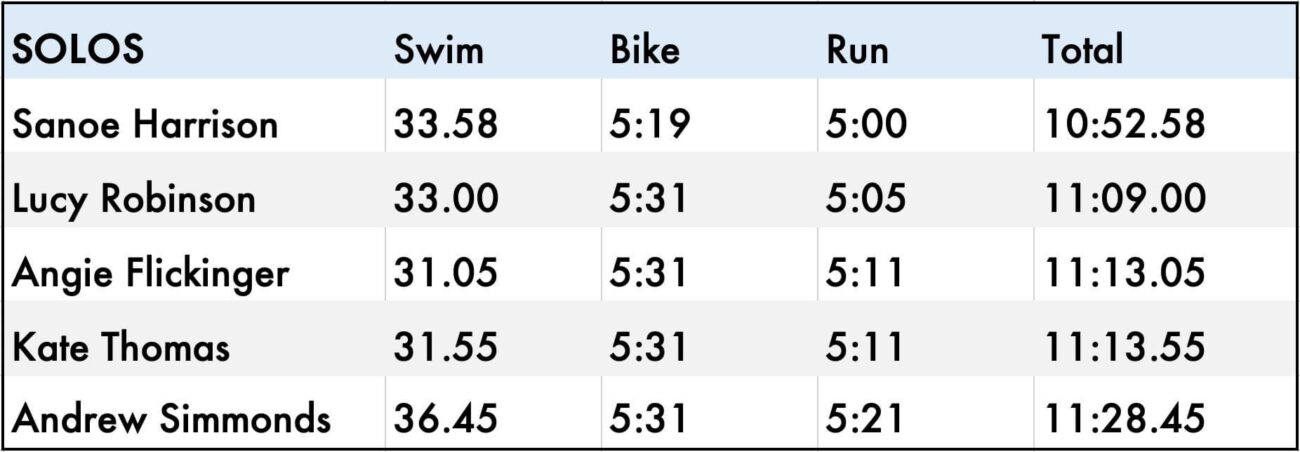
Task: Click total time 10:52.58
Action: click(x=1124, y=125)
